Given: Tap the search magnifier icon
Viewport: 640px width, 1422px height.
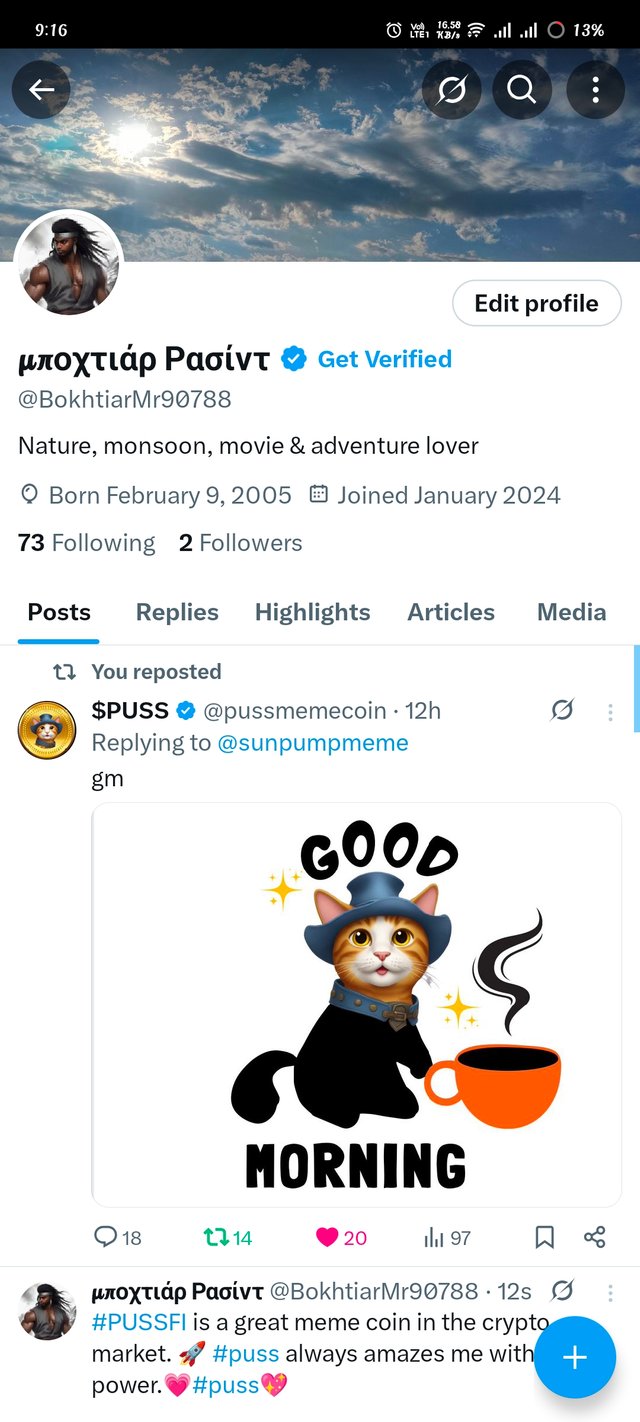Looking at the screenshot, I should coord(522,90).
